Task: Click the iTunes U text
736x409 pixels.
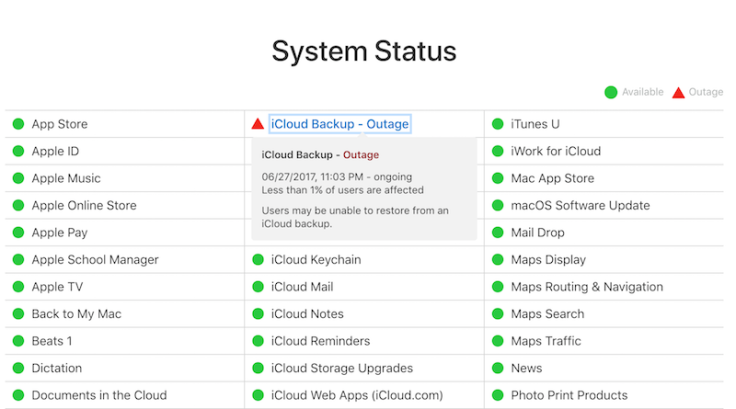Action: (535, 124)
